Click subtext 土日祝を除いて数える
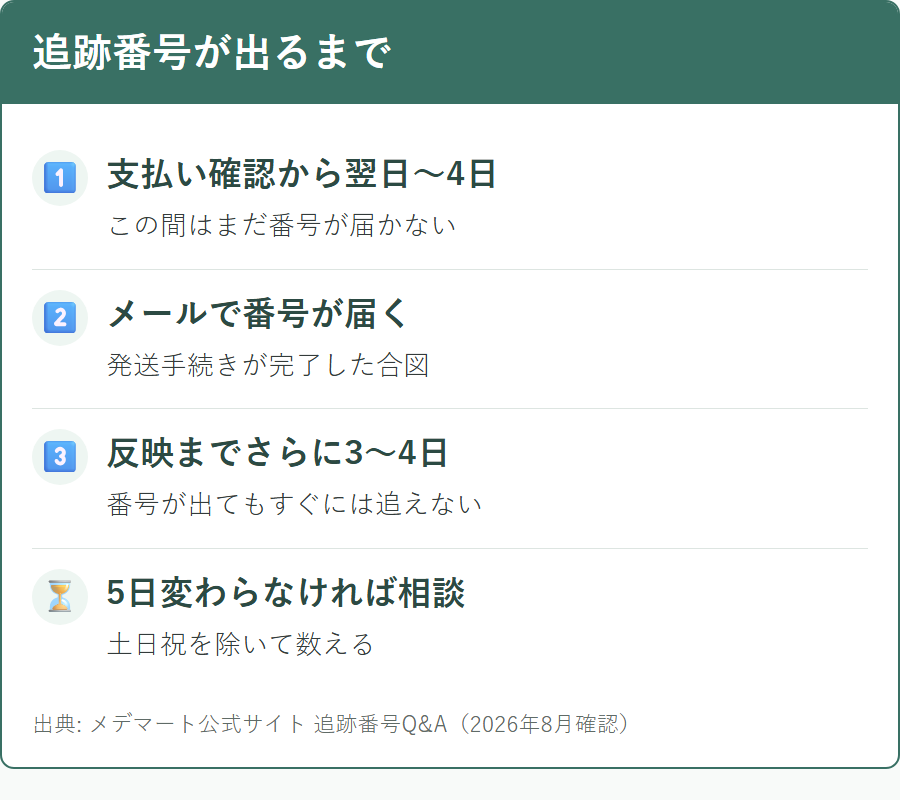Screen dimensions: 900x800 240,644
